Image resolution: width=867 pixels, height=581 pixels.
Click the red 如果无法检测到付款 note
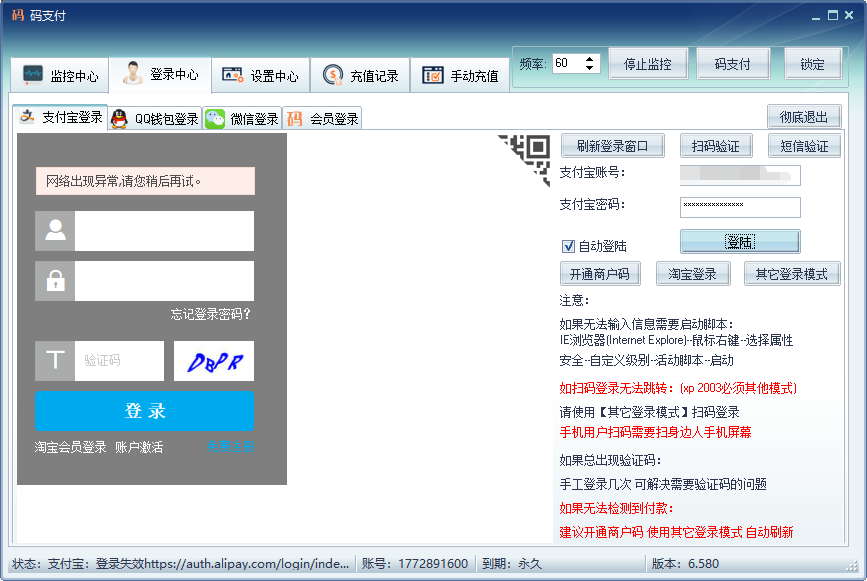click(616, 508)
